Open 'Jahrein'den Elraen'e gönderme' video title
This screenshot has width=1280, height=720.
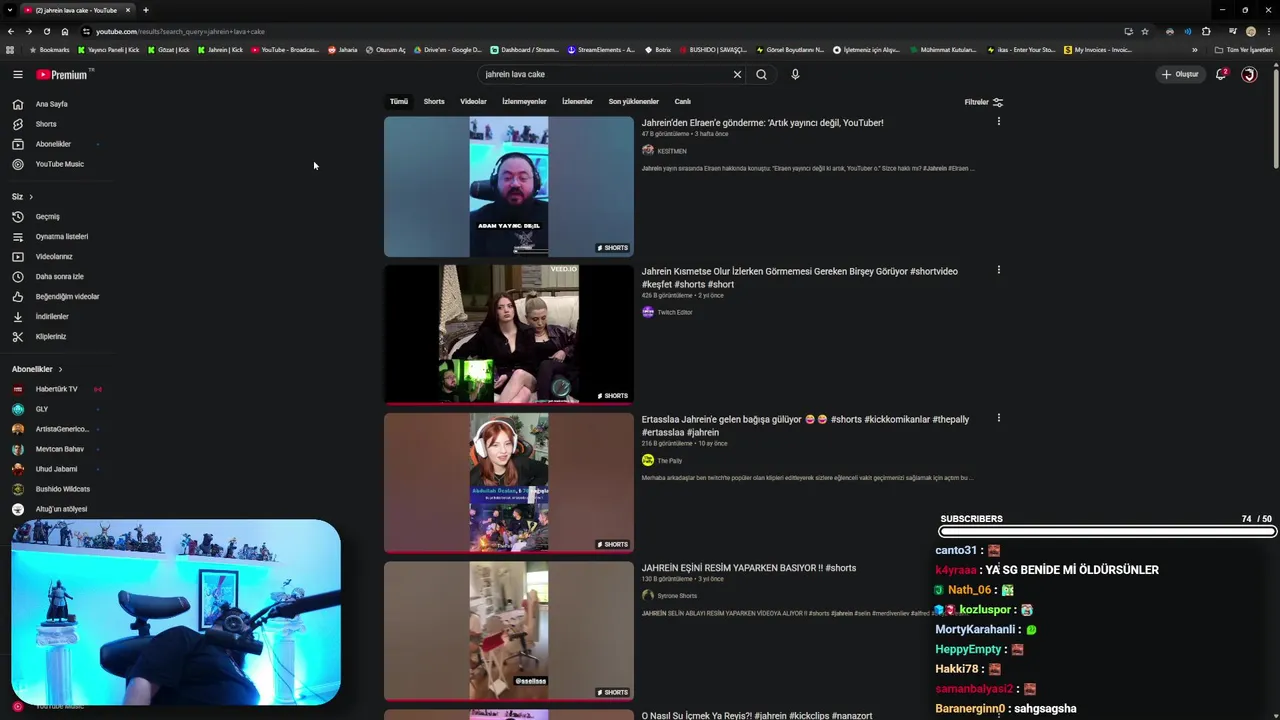pos(762,123)
